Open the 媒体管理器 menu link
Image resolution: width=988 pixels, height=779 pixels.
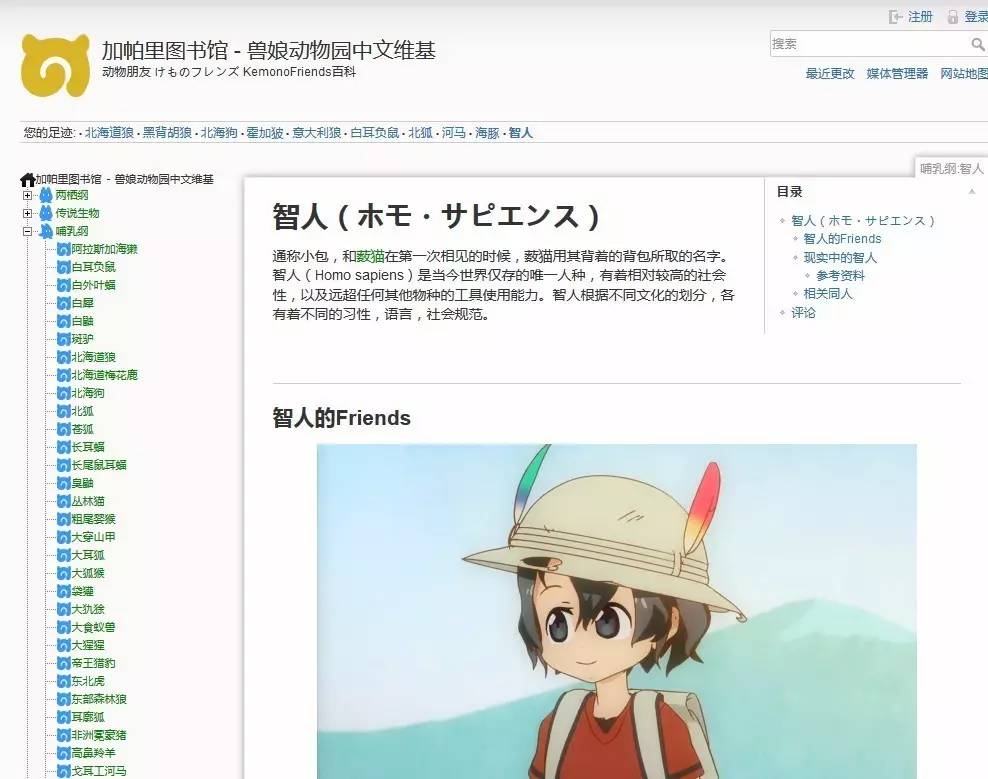(x=897, y=74)
